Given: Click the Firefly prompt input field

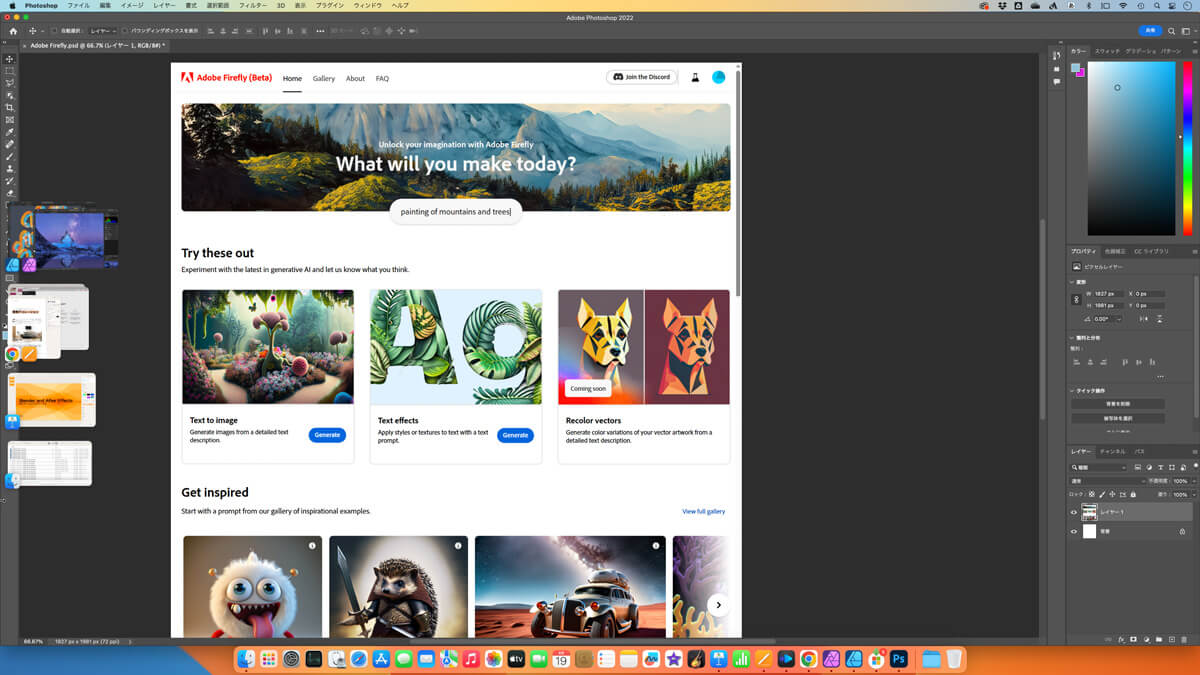Looking at the screenshot, I should 456,212.
